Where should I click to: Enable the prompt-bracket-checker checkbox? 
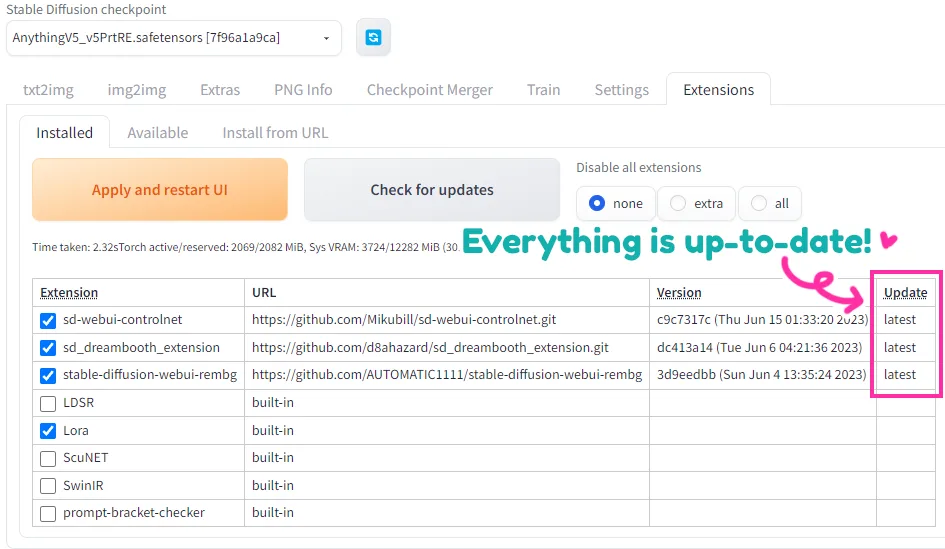click(x=48, y=513)
